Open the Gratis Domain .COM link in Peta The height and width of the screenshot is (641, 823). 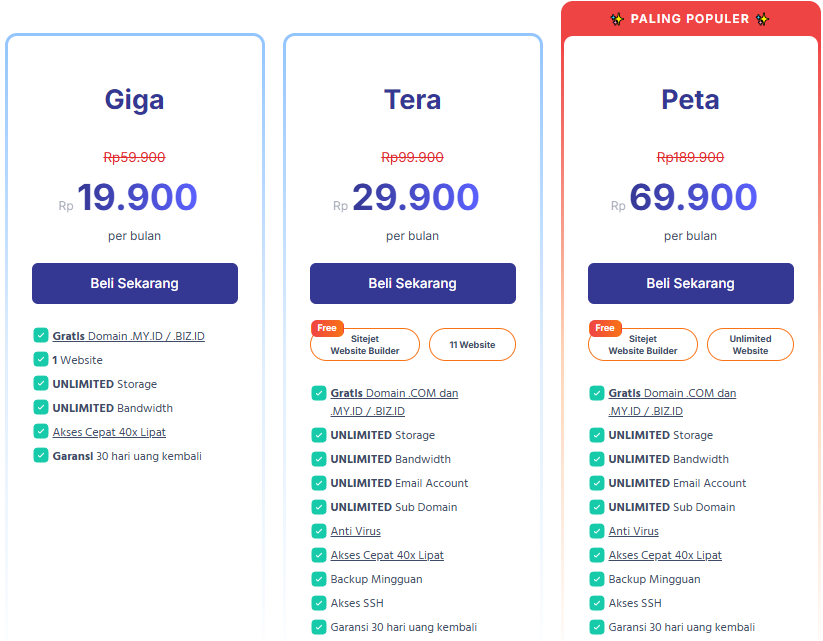(x=672, y=392)
